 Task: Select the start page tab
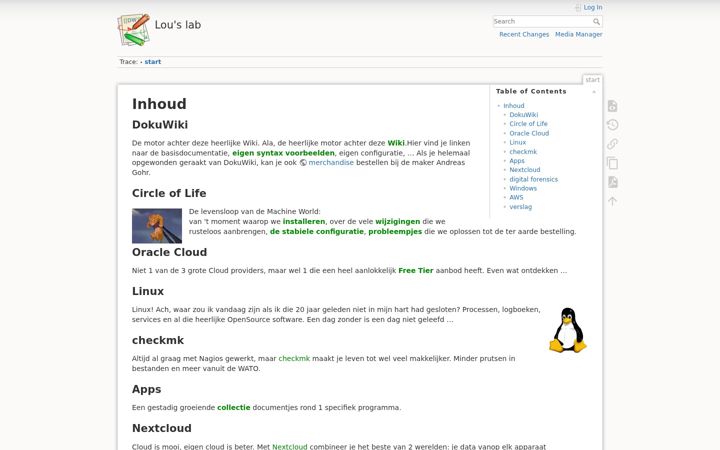(x=592, y=80)
